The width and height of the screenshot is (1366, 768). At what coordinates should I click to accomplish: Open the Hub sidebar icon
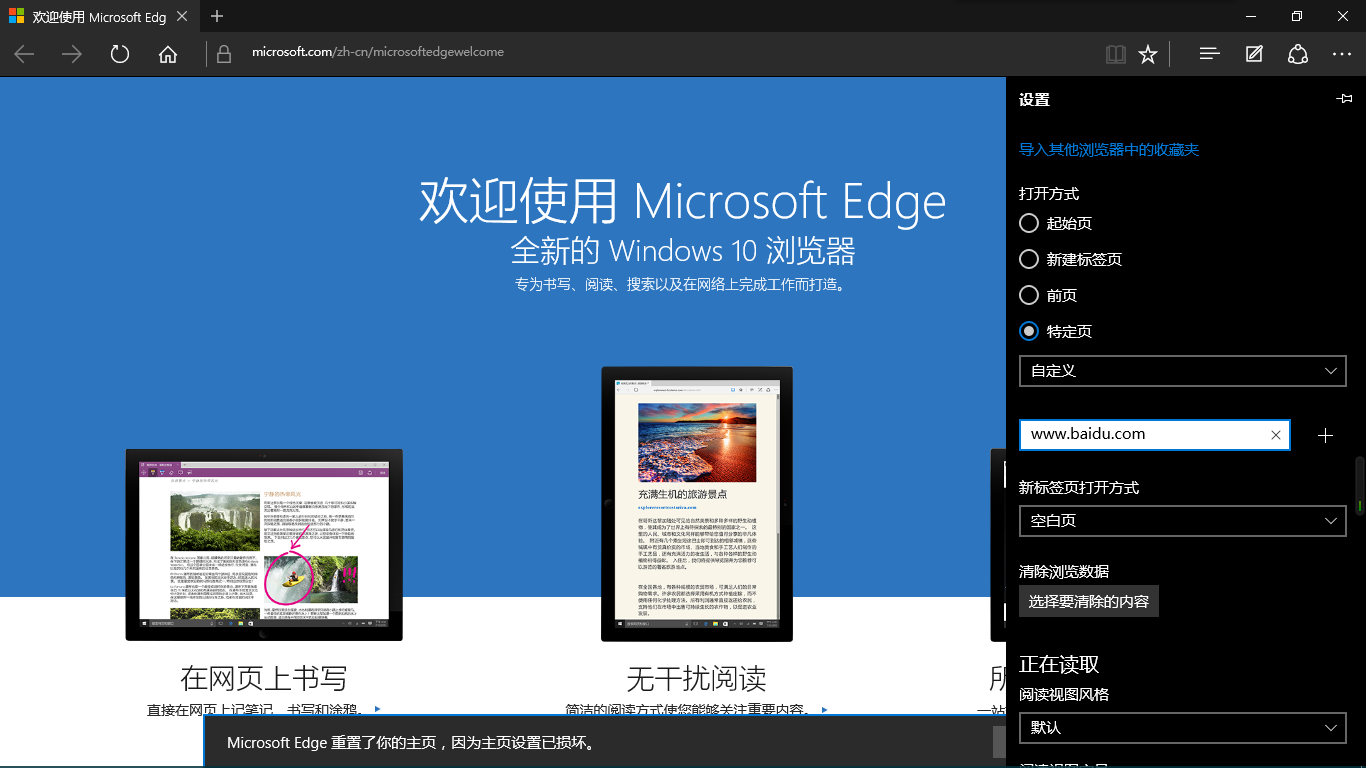1208,54
